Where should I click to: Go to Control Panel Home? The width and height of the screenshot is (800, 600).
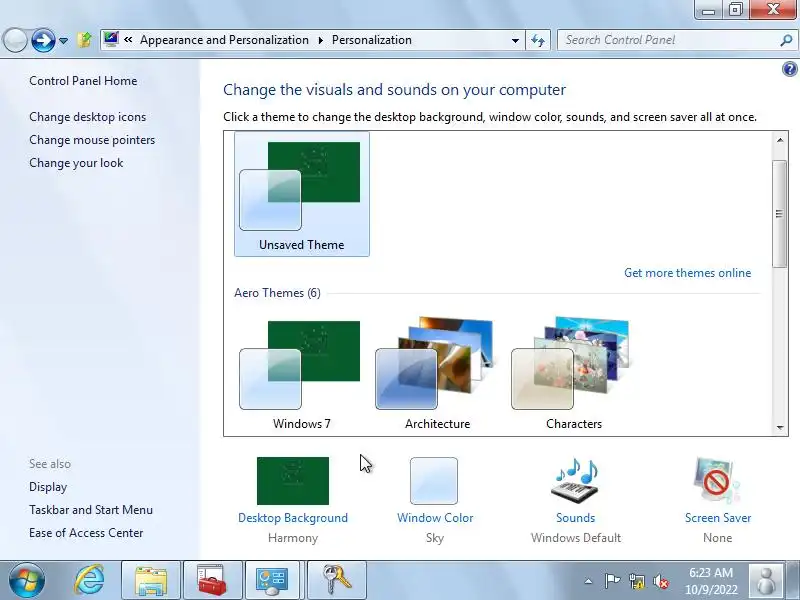[x=83, y=81]
